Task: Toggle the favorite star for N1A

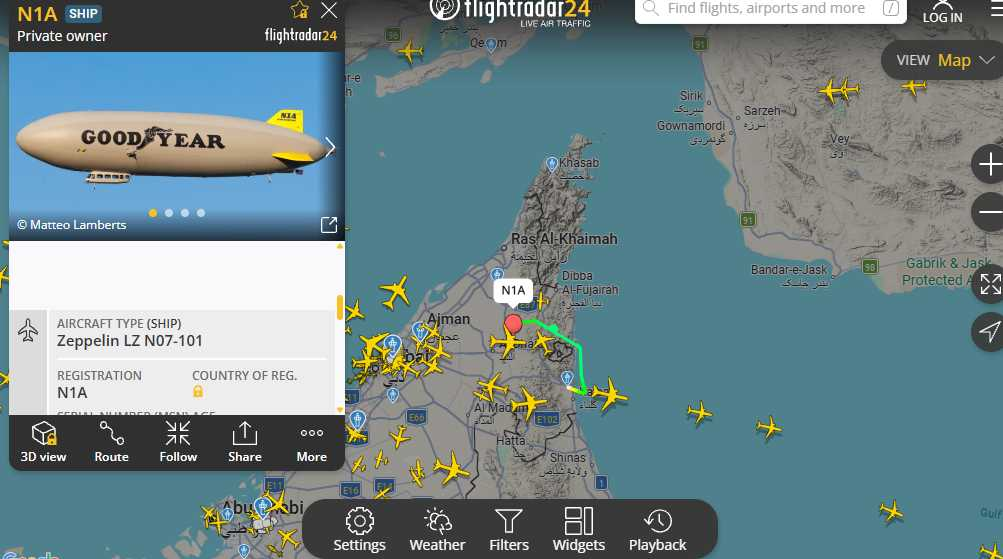Action: [x=299, y=10]
